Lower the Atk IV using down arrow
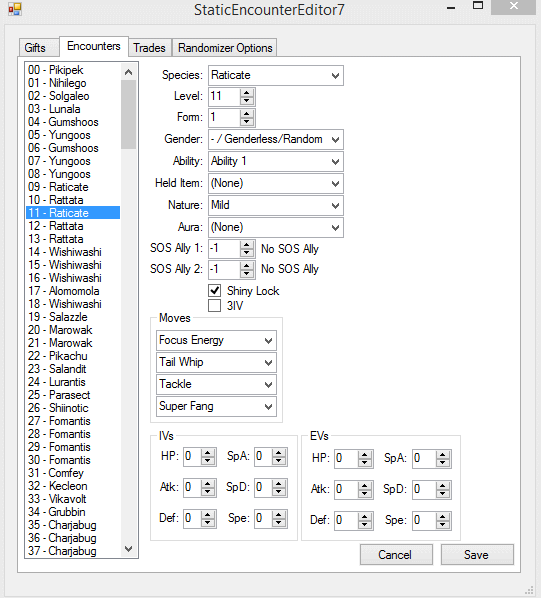The height and width of the screenshot is (598, 541). click(208, 492)
